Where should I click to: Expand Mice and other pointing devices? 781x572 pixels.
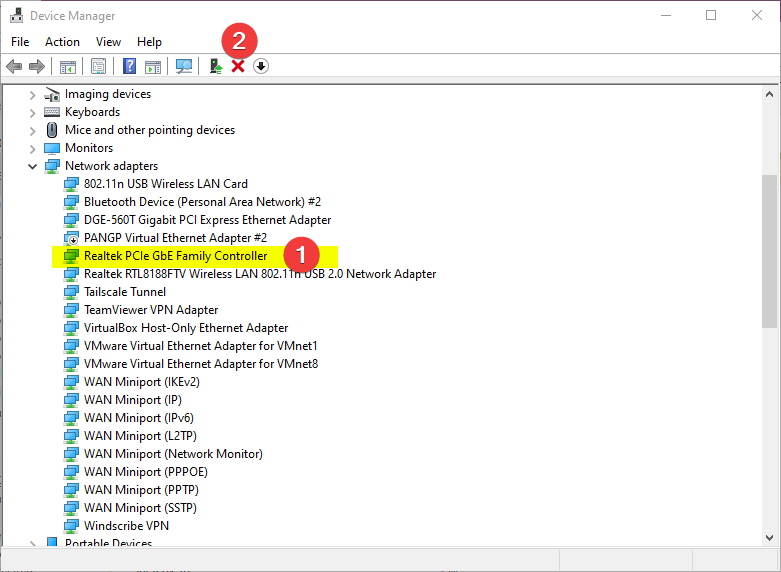point(32,131)
